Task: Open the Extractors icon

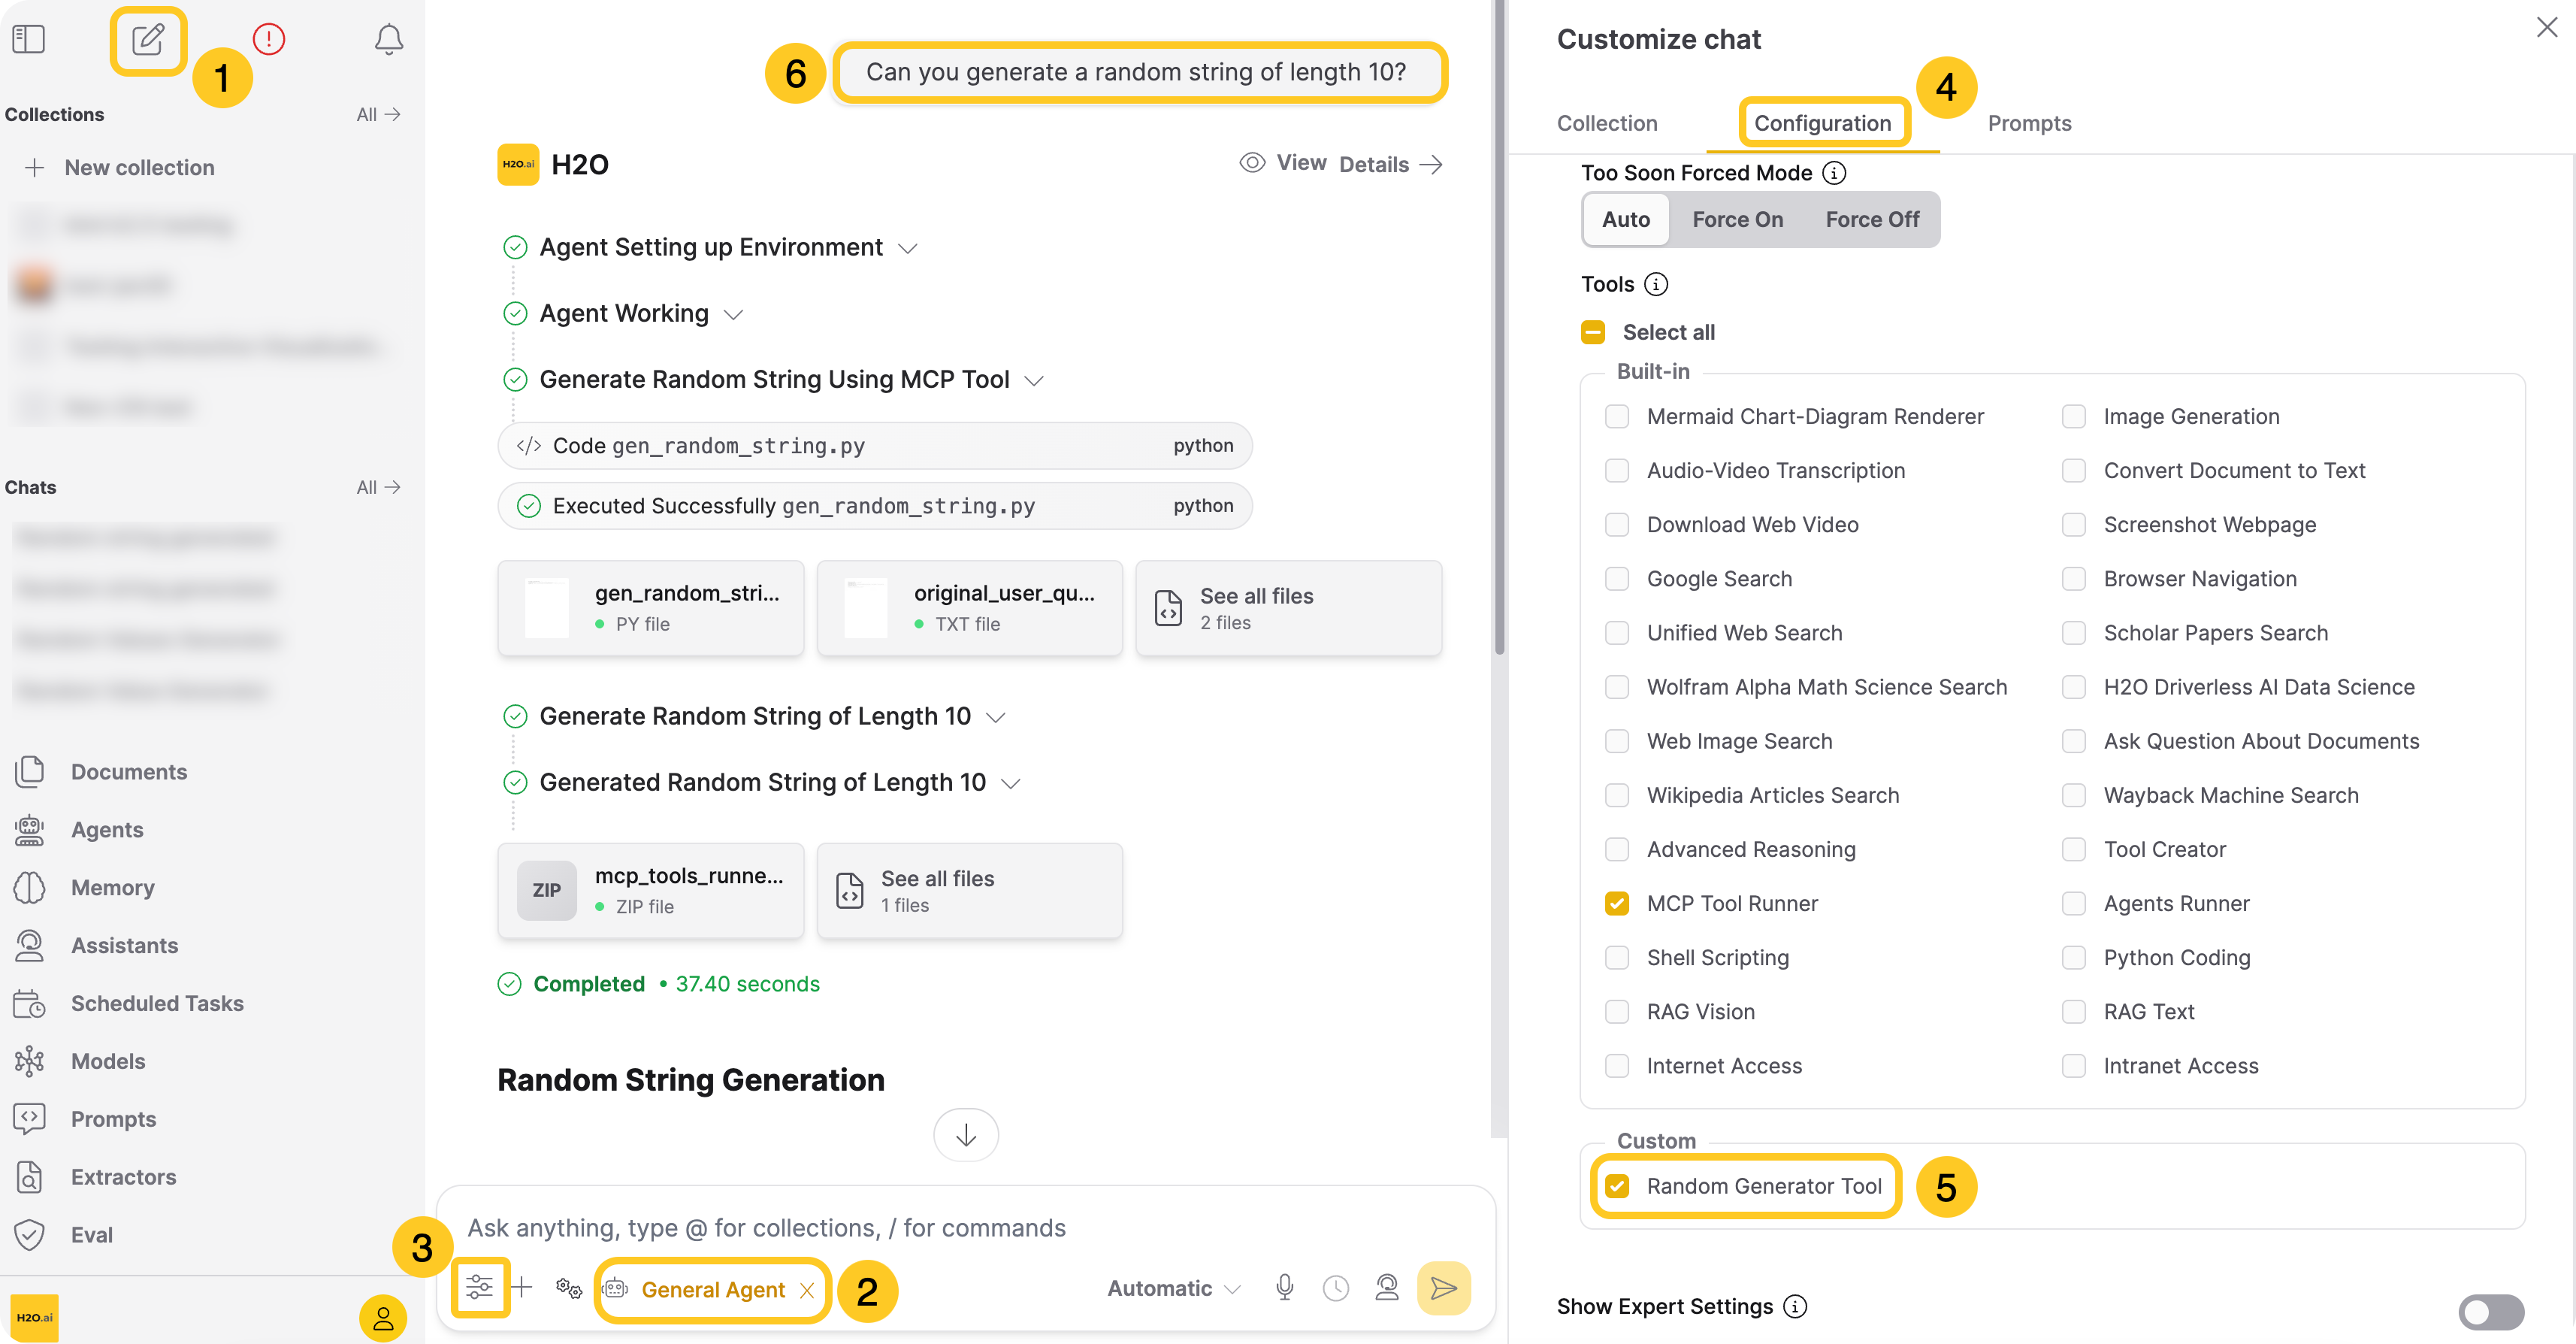Action: 30,1176
